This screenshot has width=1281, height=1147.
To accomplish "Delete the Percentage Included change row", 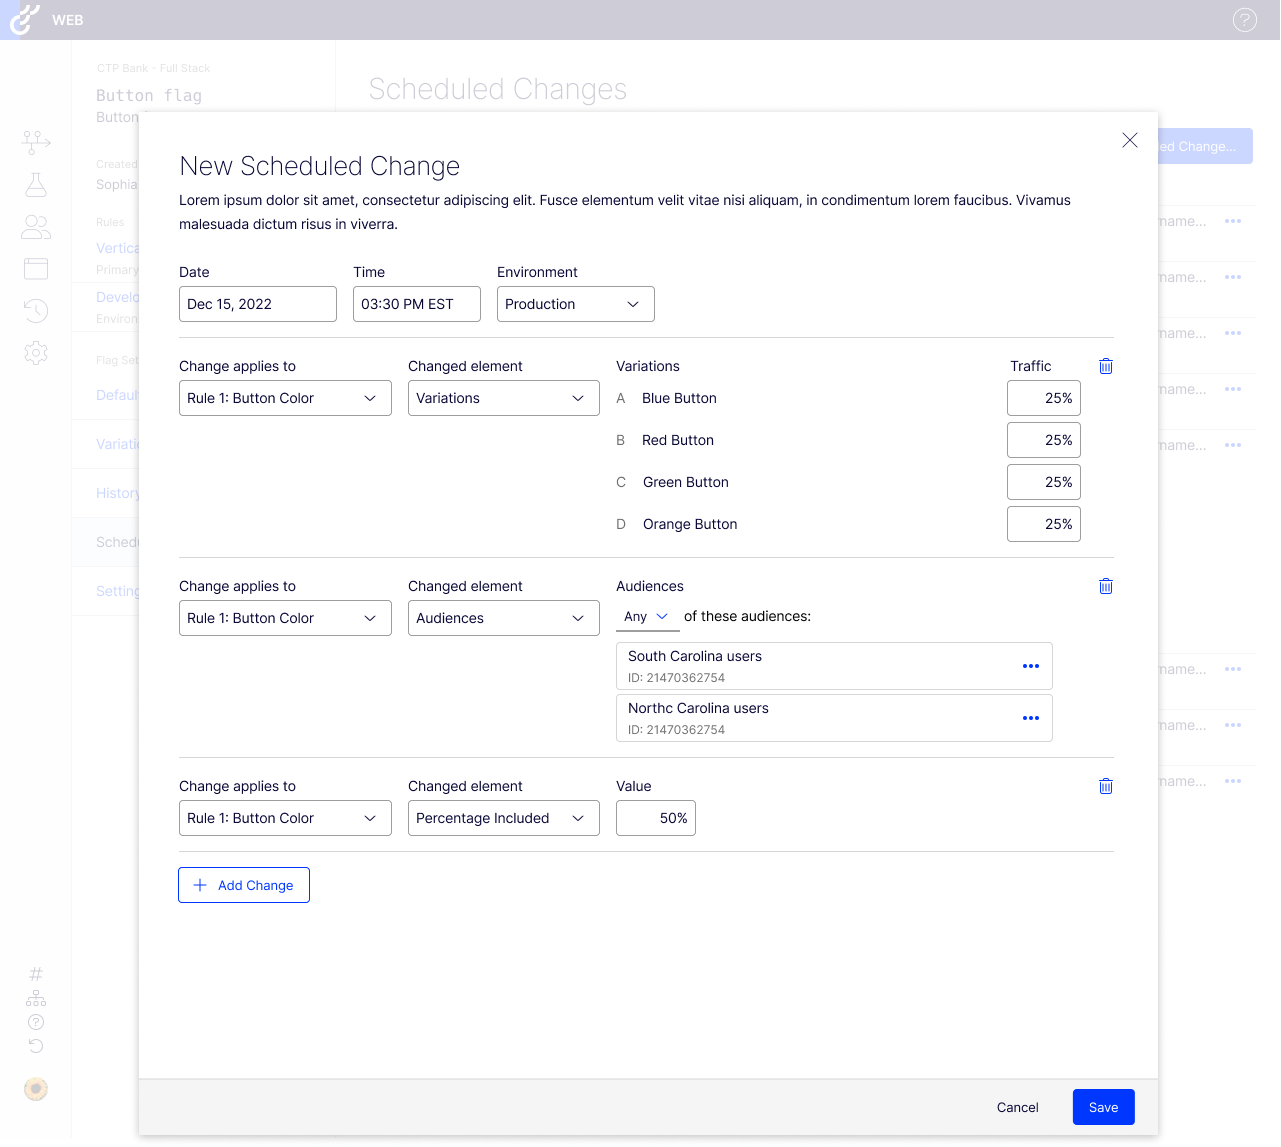I will point(1106,786).
